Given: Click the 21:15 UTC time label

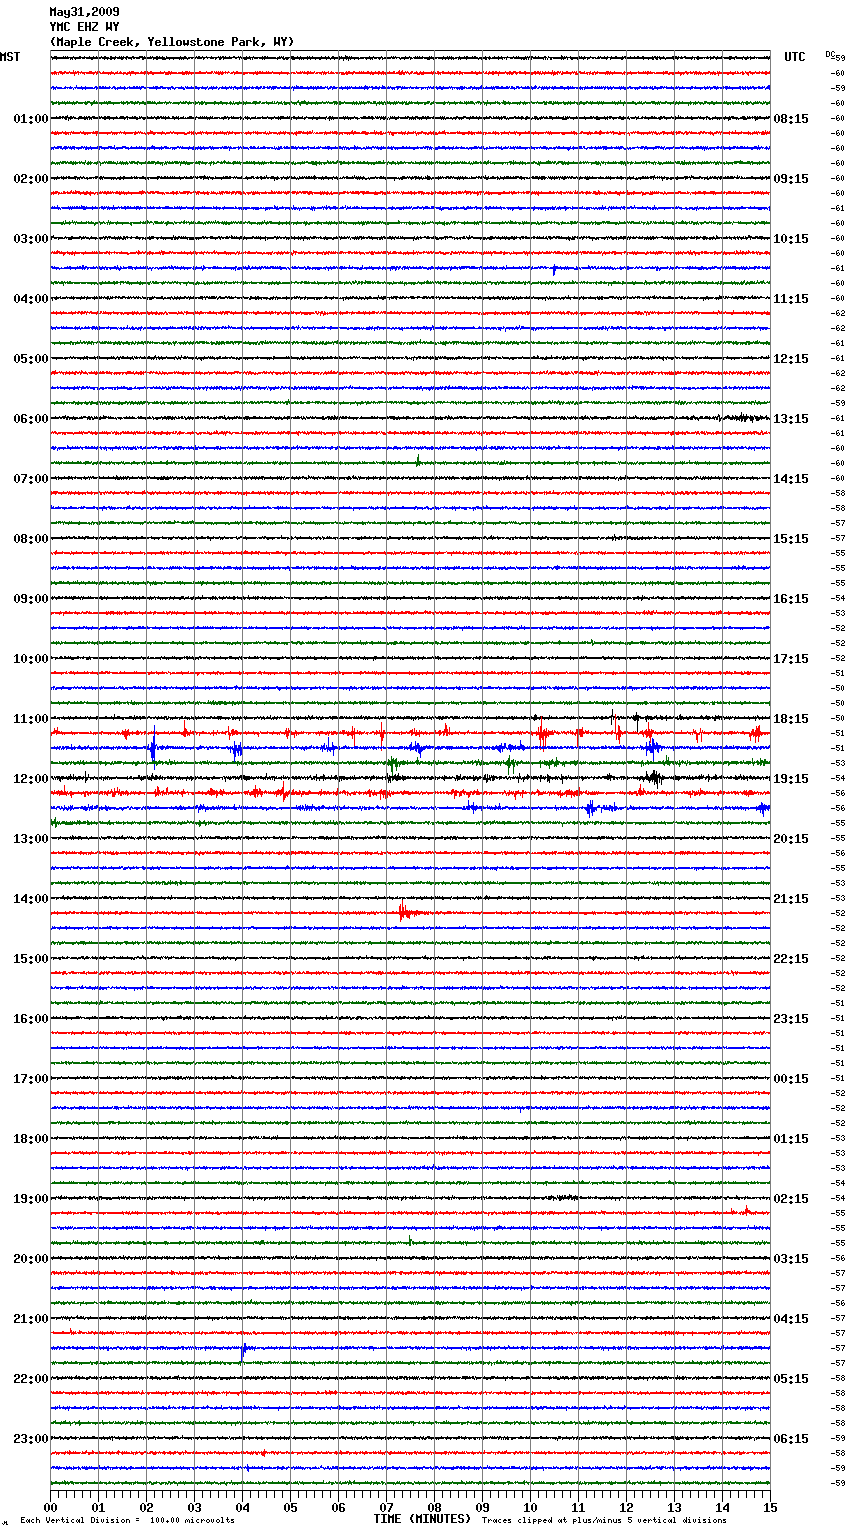Looking at the screenshot, I should 791,899.
